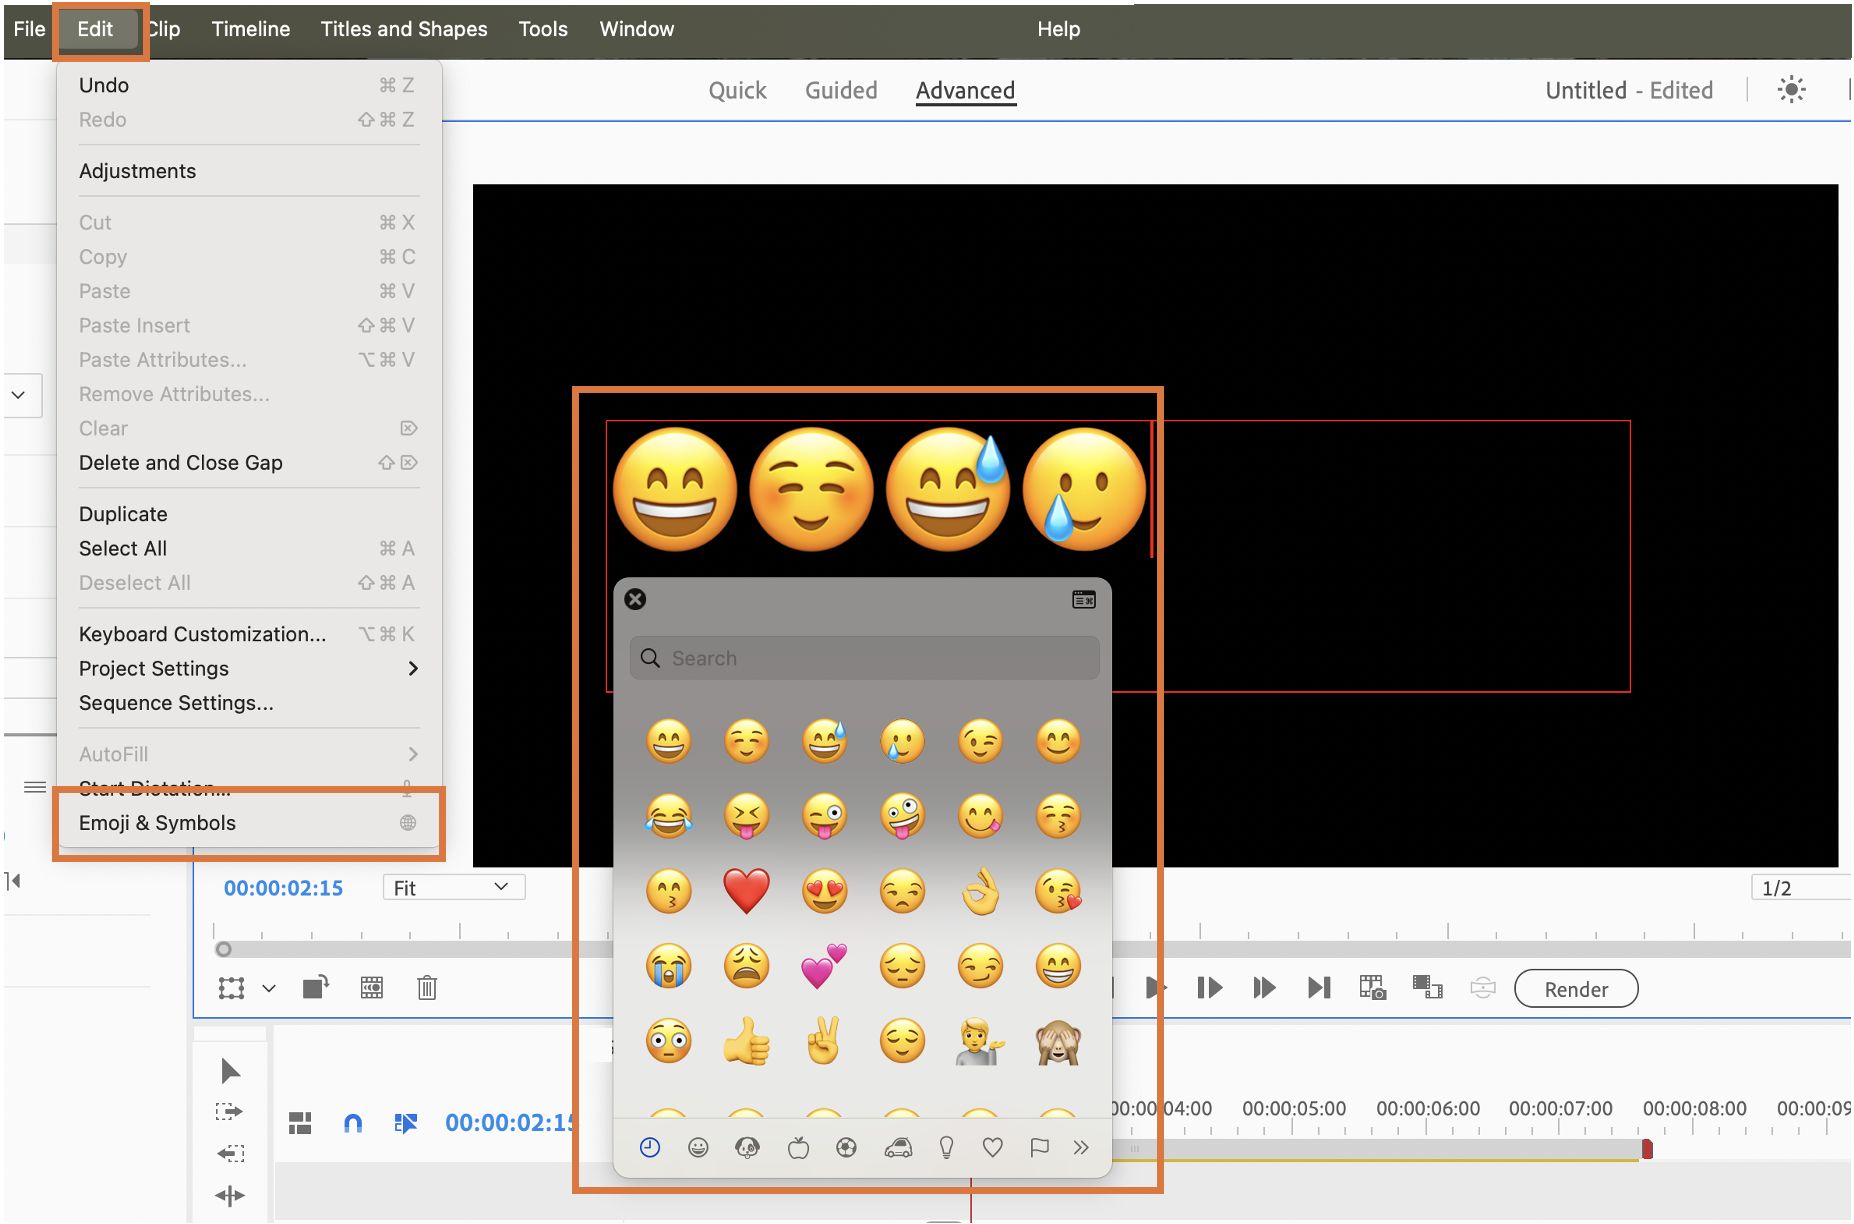Expand emoji picker to full Character Viewer
This screenshot has height=1224, width=1854.
(1084, 599)
